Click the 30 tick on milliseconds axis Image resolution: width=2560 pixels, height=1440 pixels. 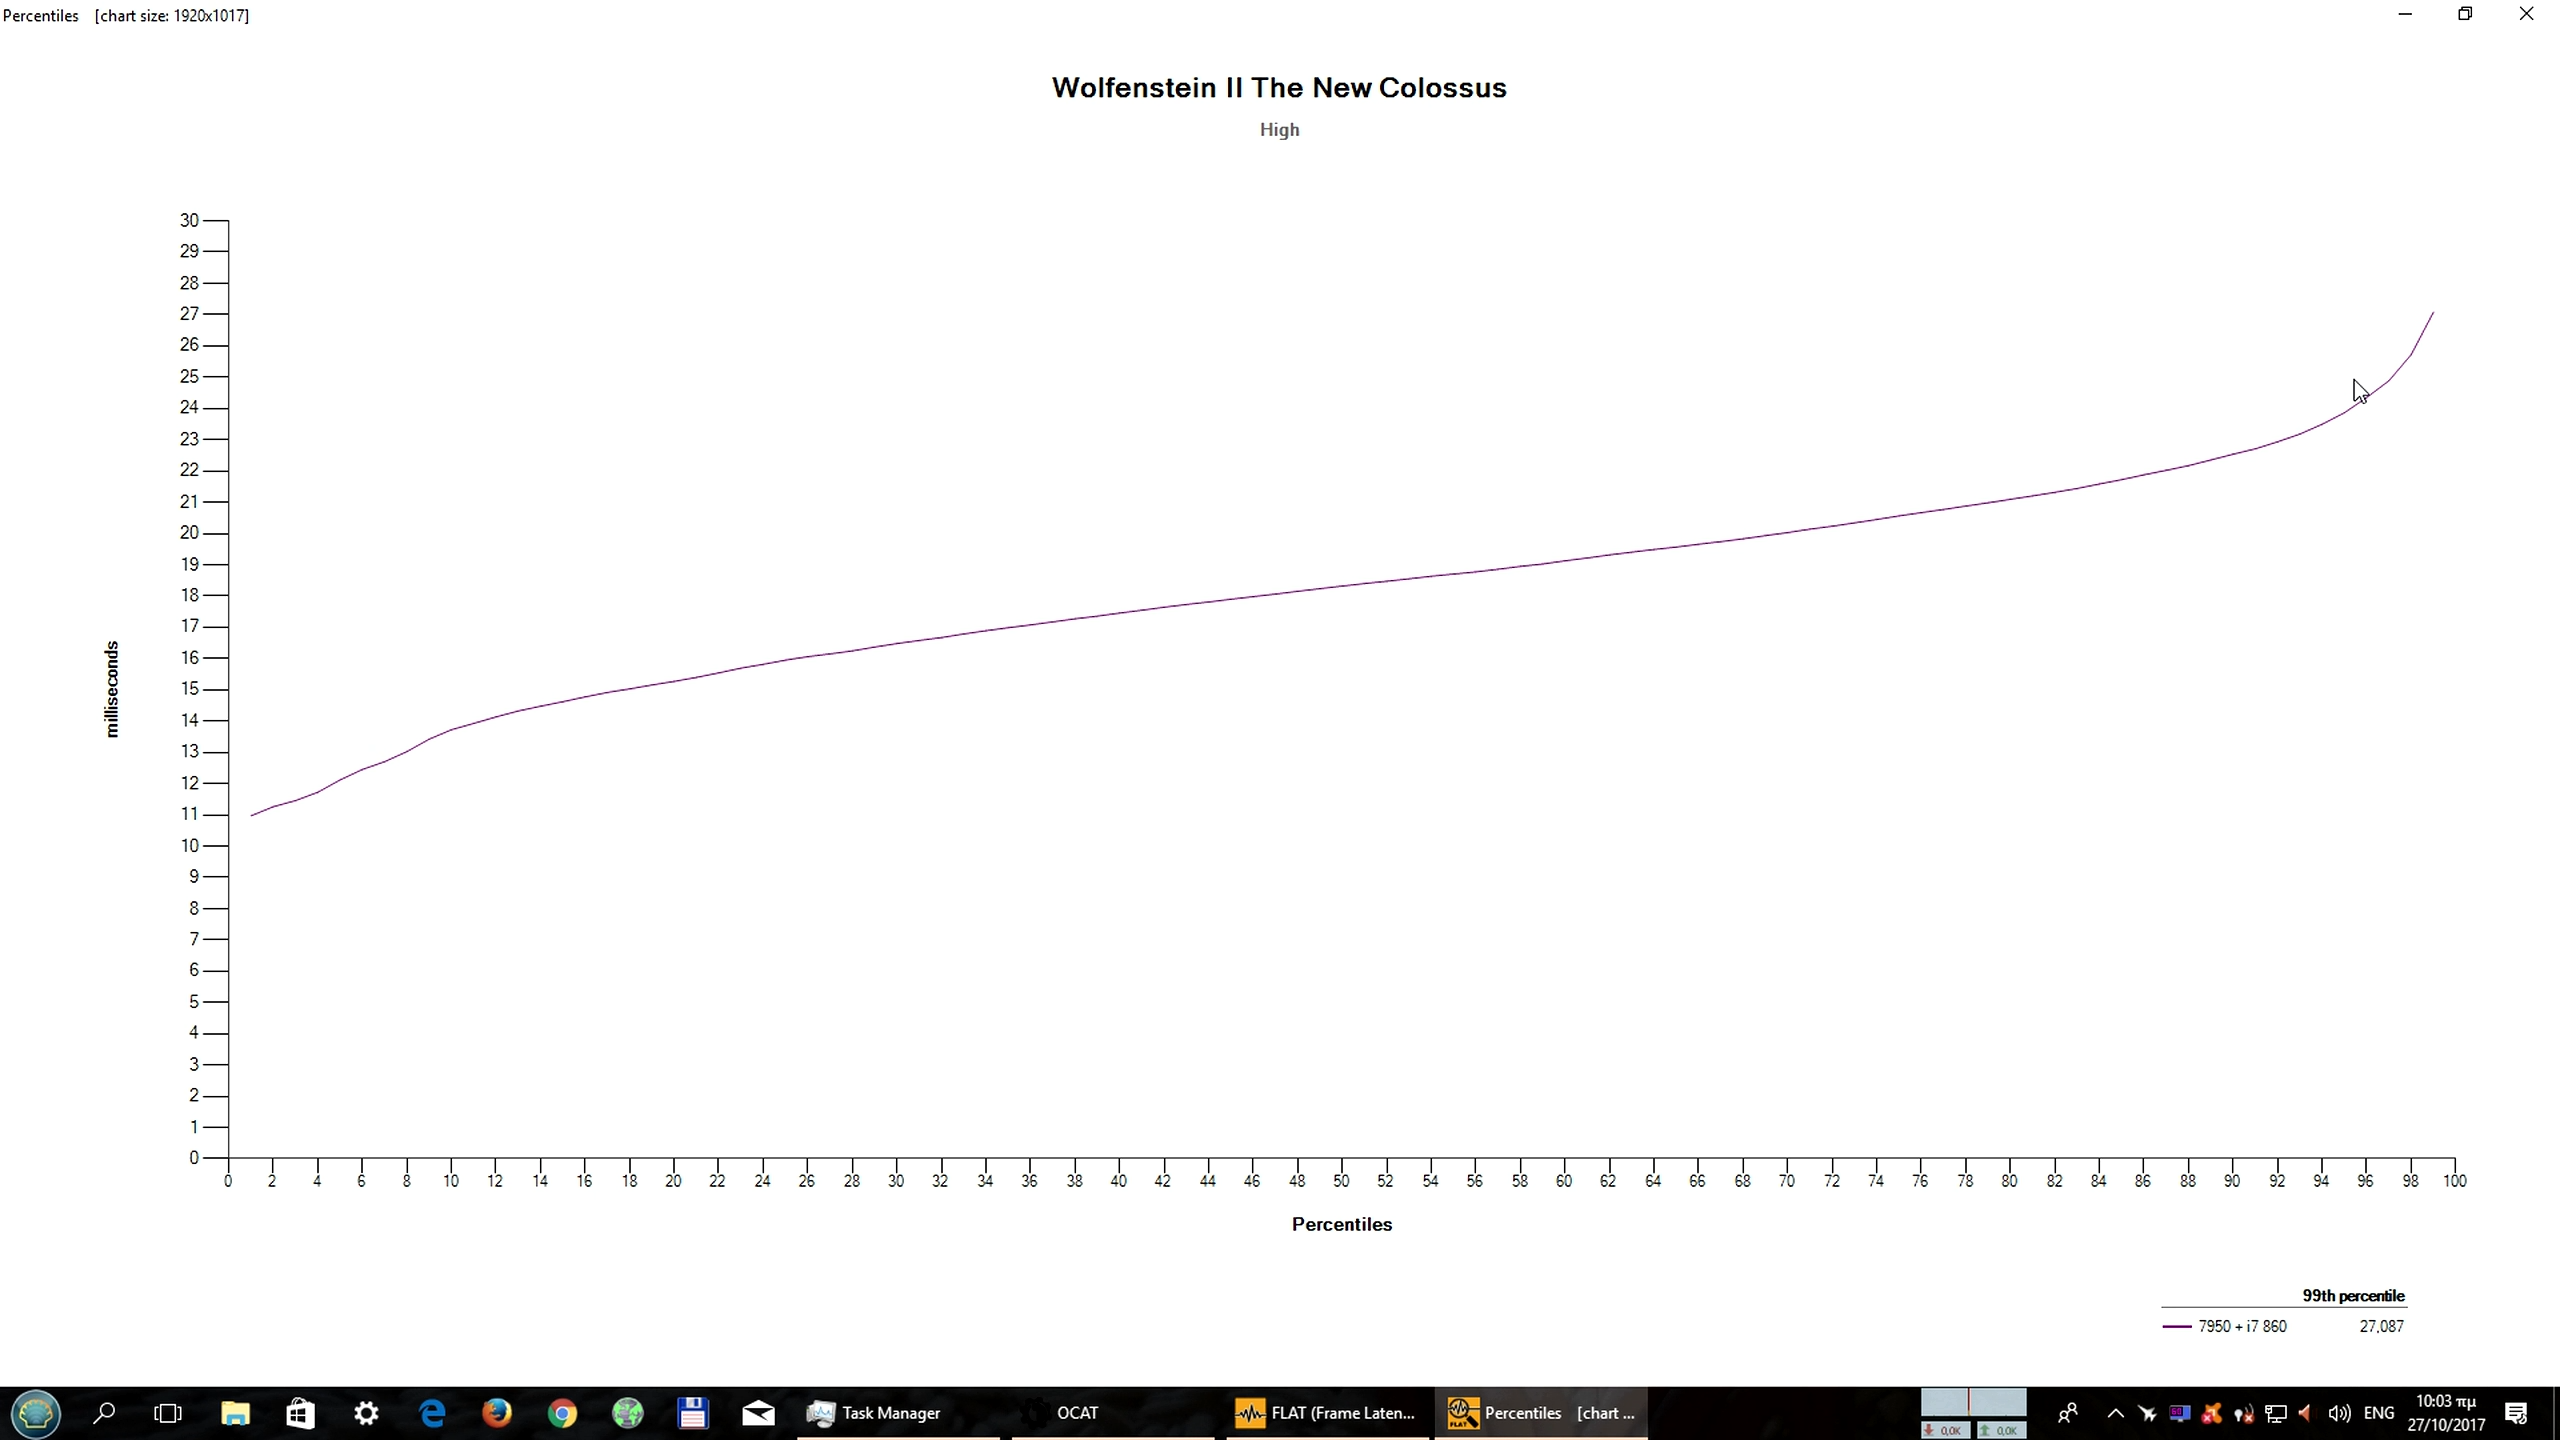coord(189,220)
